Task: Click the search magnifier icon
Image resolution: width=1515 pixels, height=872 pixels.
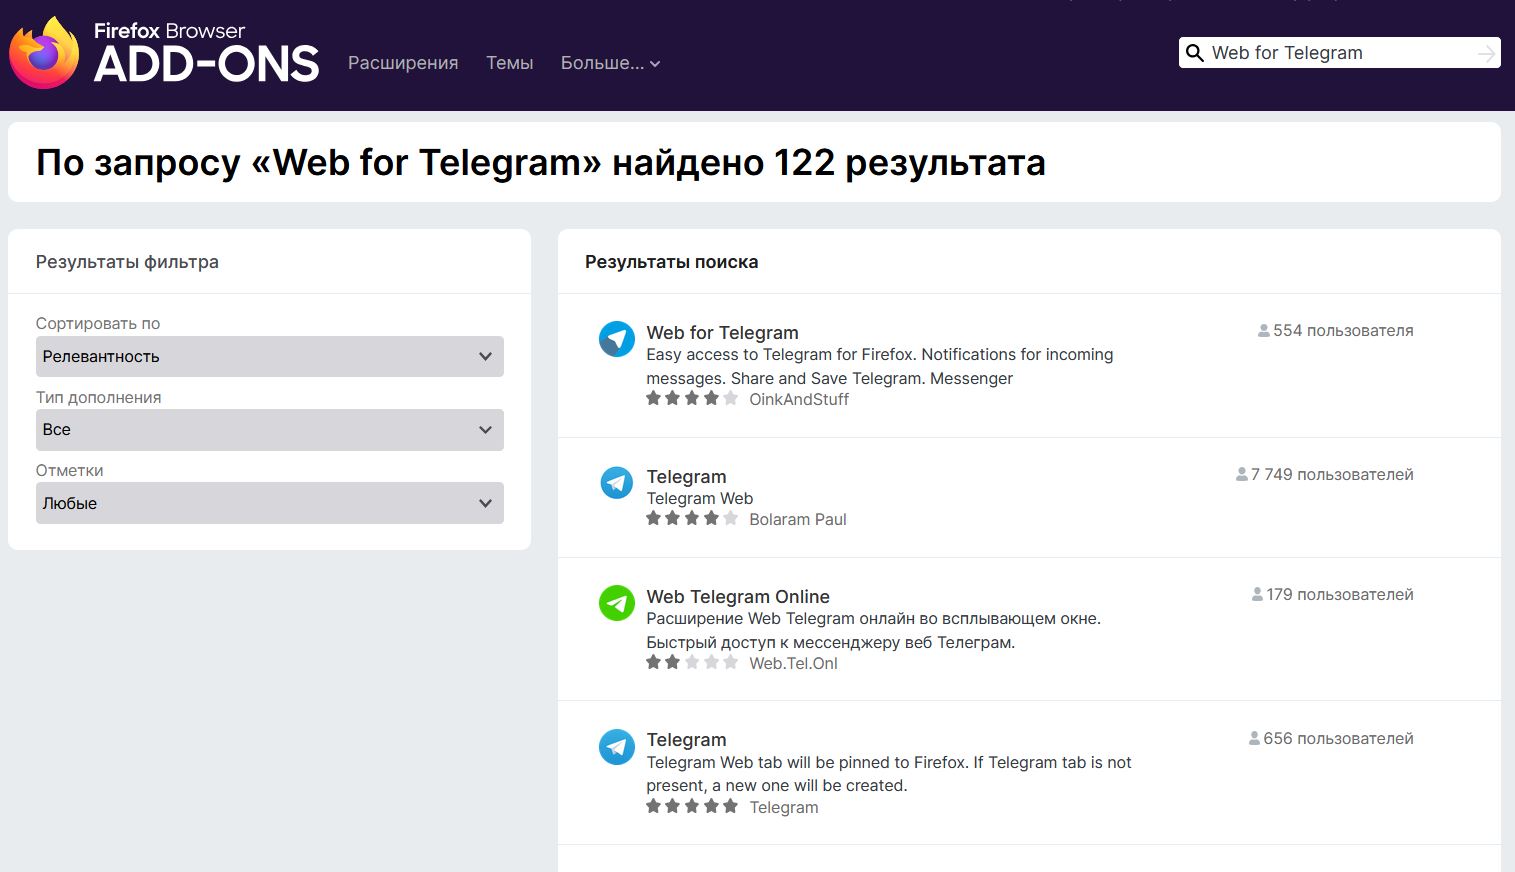Action: point(1194,53)
